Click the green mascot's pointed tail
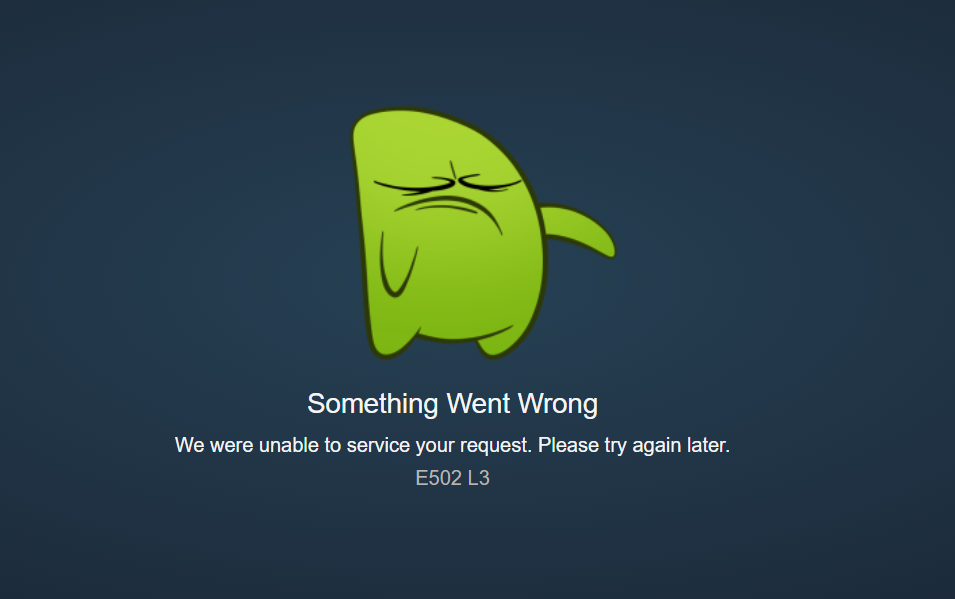Image resolution: width=955 pixels, height=599 pixels. tap(578, 230)
